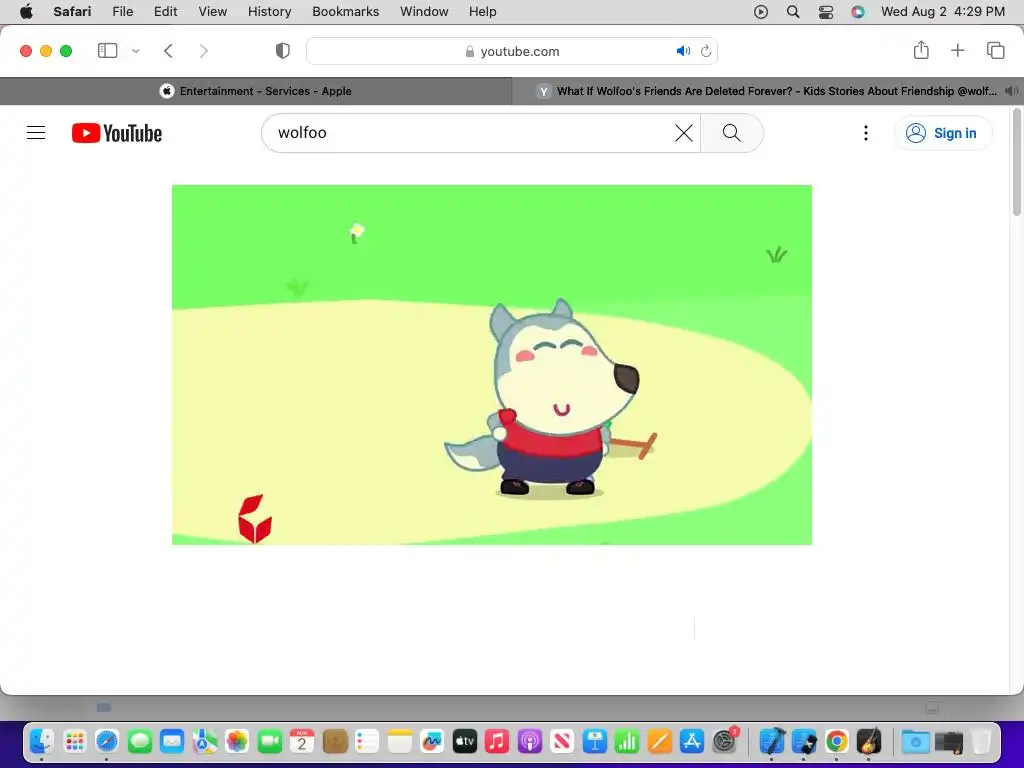1024x768 pixels.
Task: Show the date and time notifications
Action: pos(942,12)
